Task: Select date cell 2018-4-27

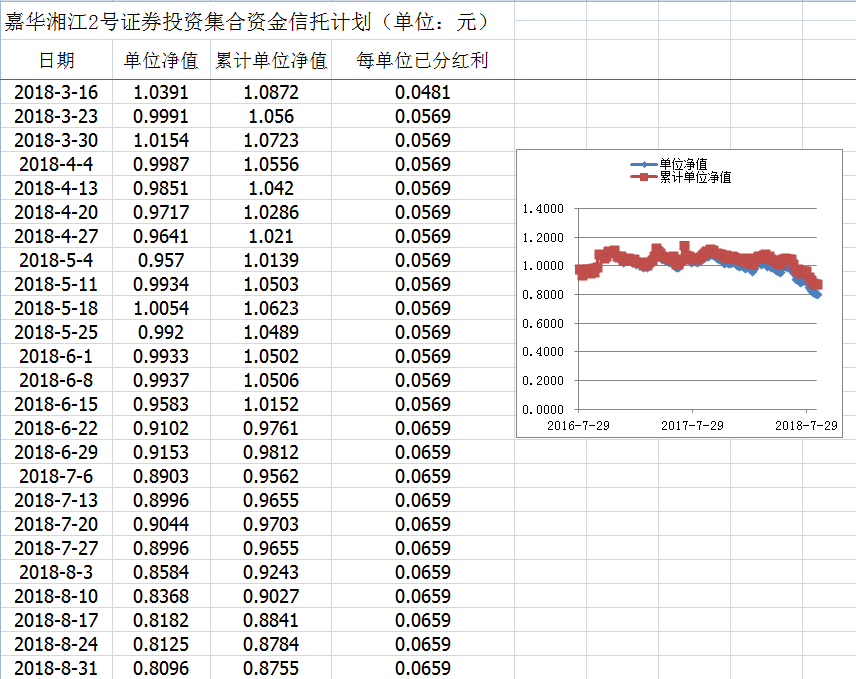Action: tap(56, 236)
